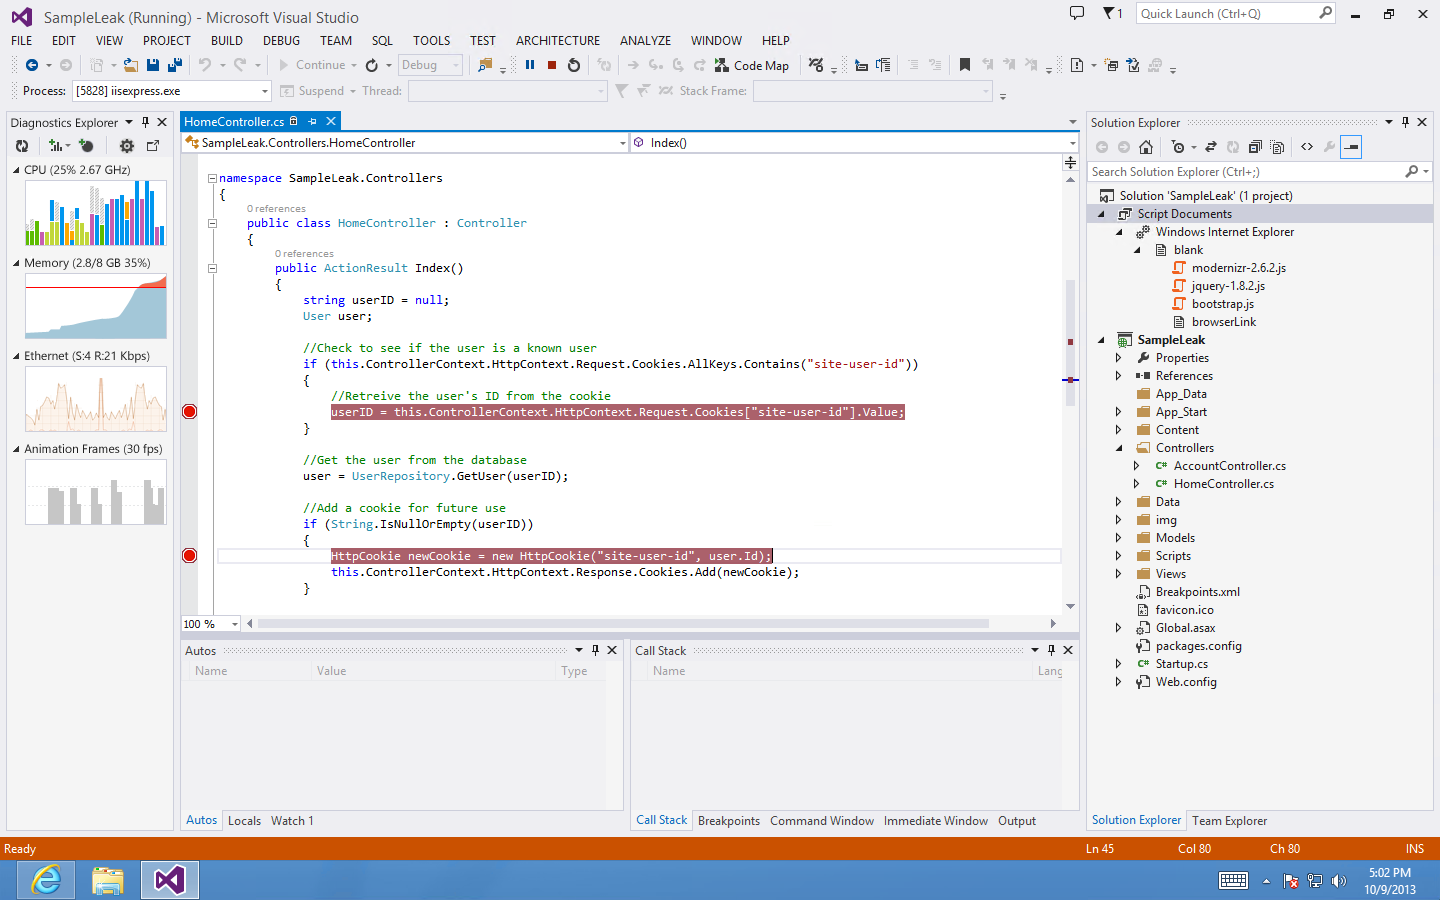Toggle Preview Selected Items in Solution Explorer
The height and width of the screenshot is (900, 1440).
(1351, 147)
